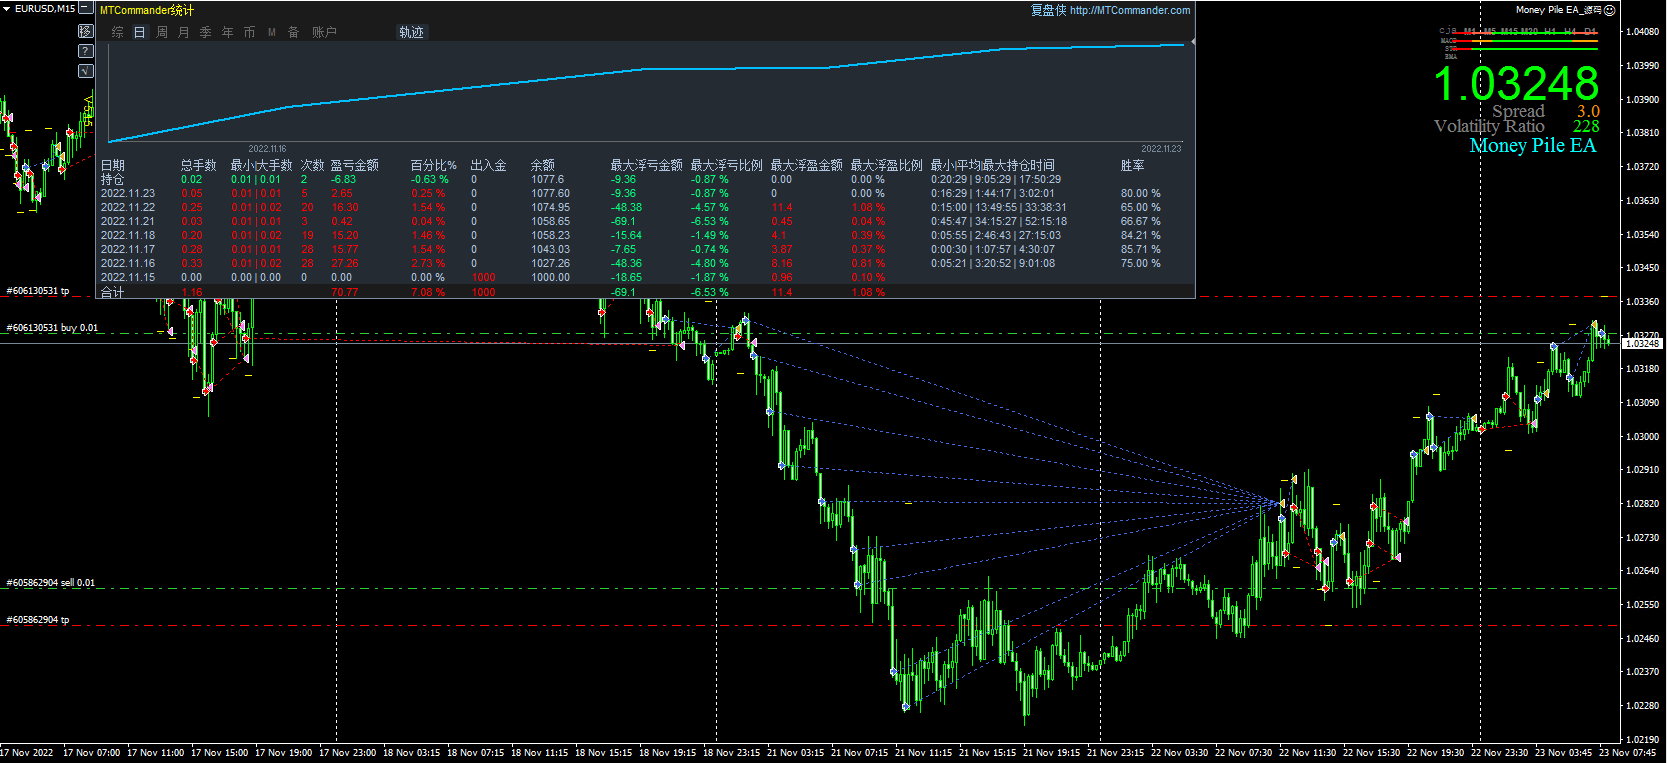Switch to the 账户 account tab
Viewport: 1667px width, 763px height.
[x=324, y=32]
